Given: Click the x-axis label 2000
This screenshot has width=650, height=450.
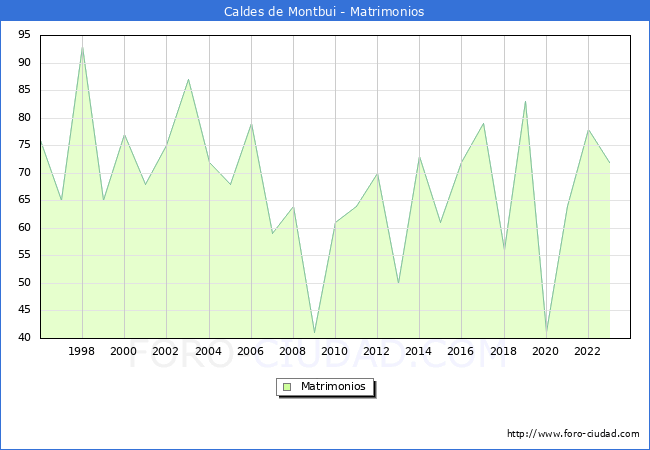Looking at the screenshot, I should pos(124,351).
